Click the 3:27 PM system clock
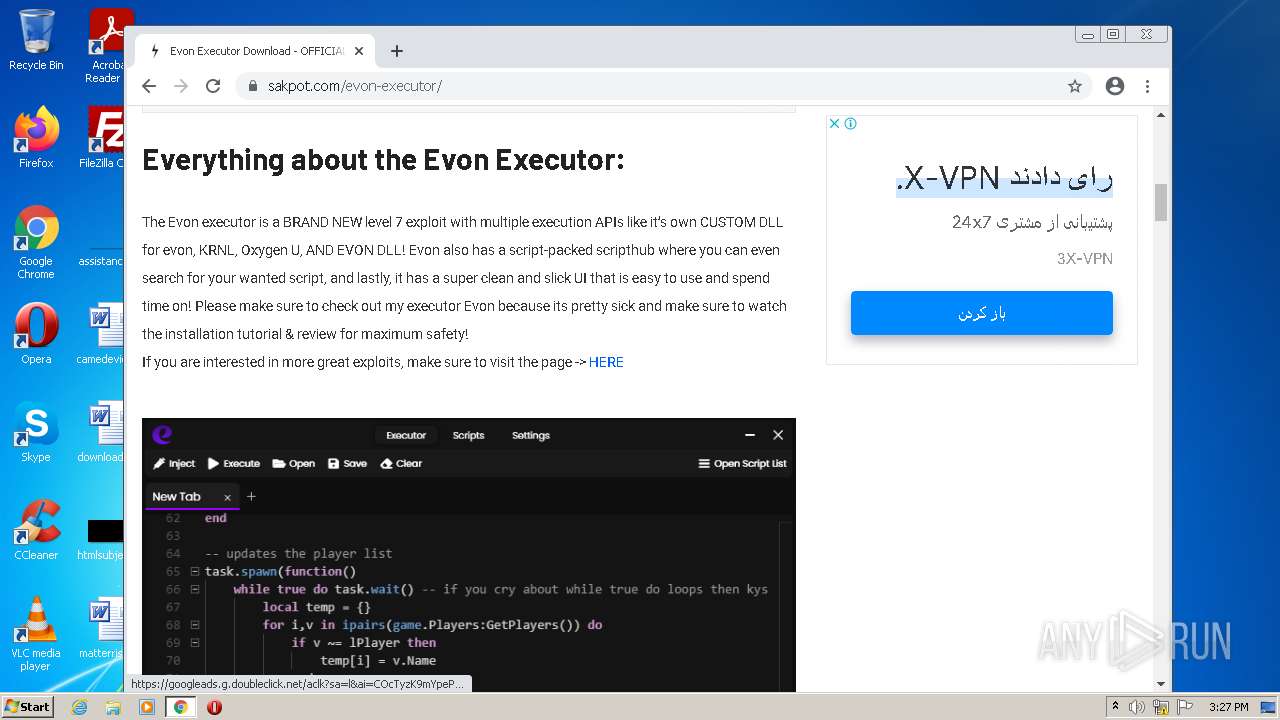Screen dimensions: 1280x720 click(1228, 707)
